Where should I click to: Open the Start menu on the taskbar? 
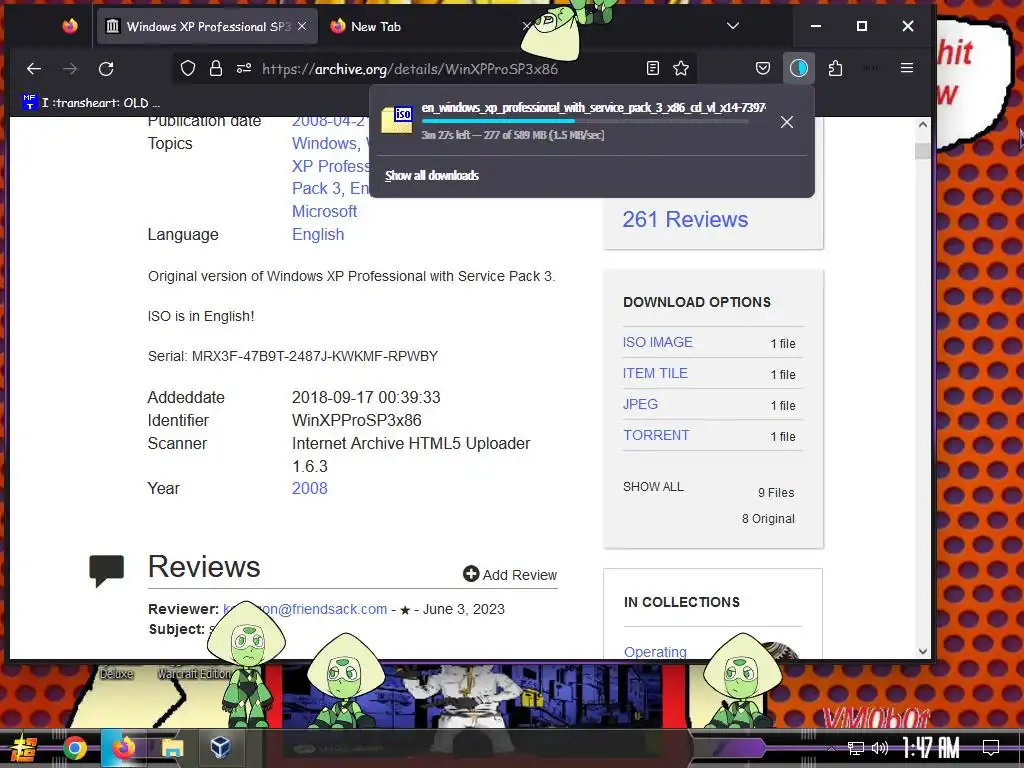click(24, 748)
